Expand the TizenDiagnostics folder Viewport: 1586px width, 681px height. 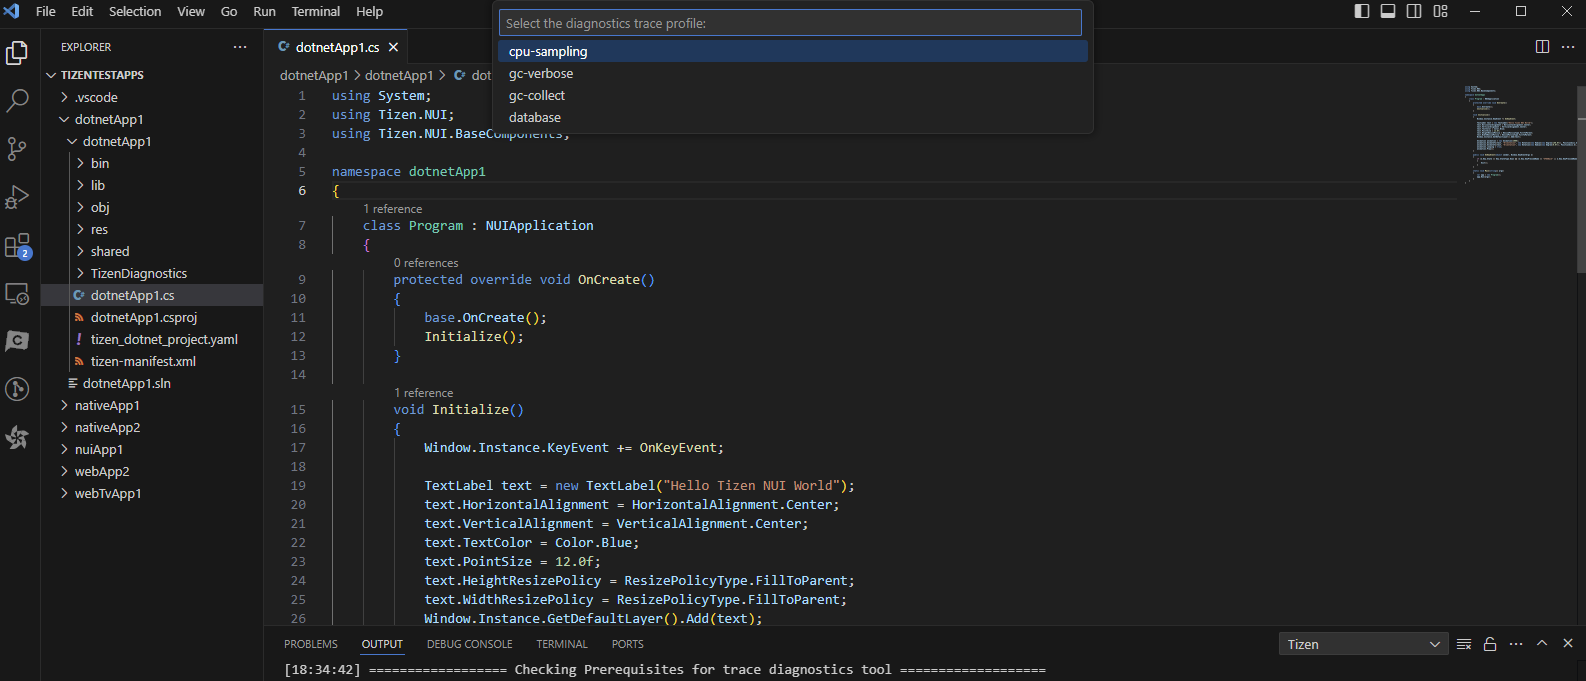(138, 273)
